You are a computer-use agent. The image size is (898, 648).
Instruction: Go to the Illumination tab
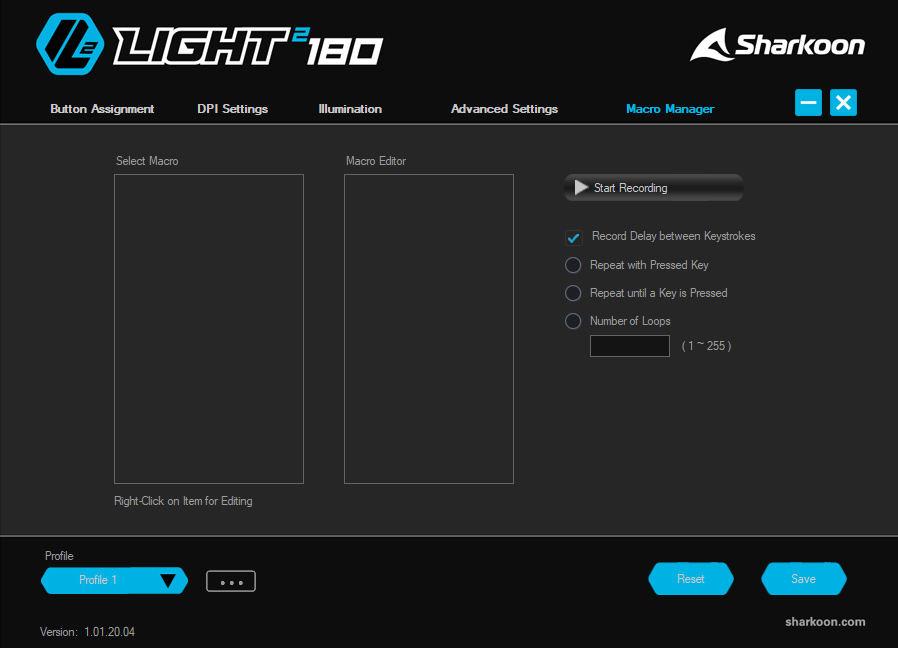350,109
